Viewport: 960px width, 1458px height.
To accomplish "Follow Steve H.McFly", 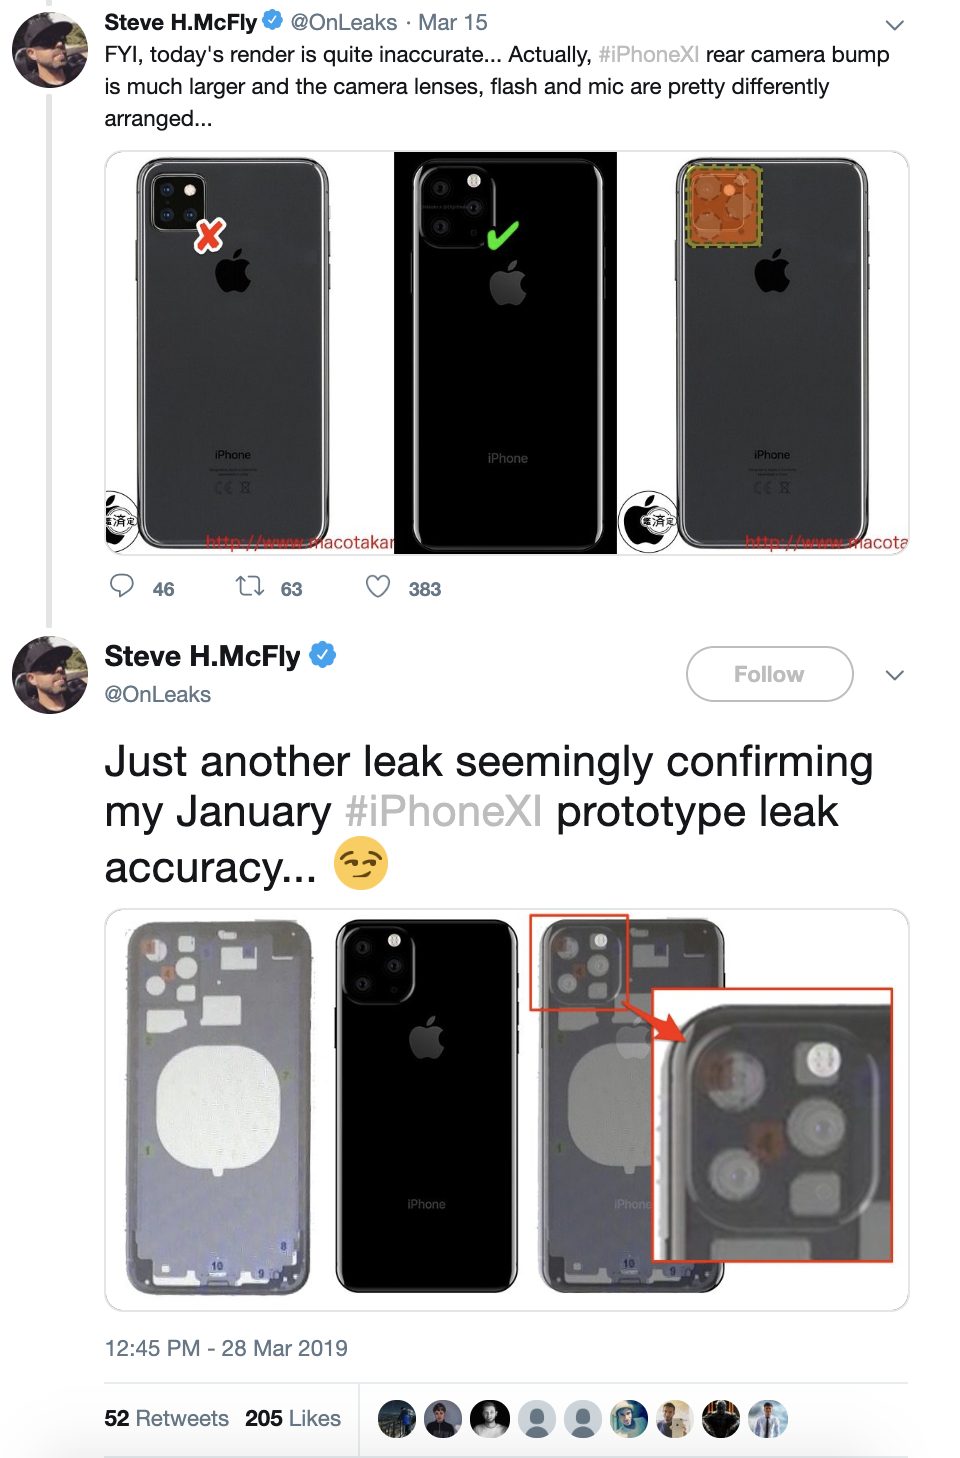I will coord(769,674).
